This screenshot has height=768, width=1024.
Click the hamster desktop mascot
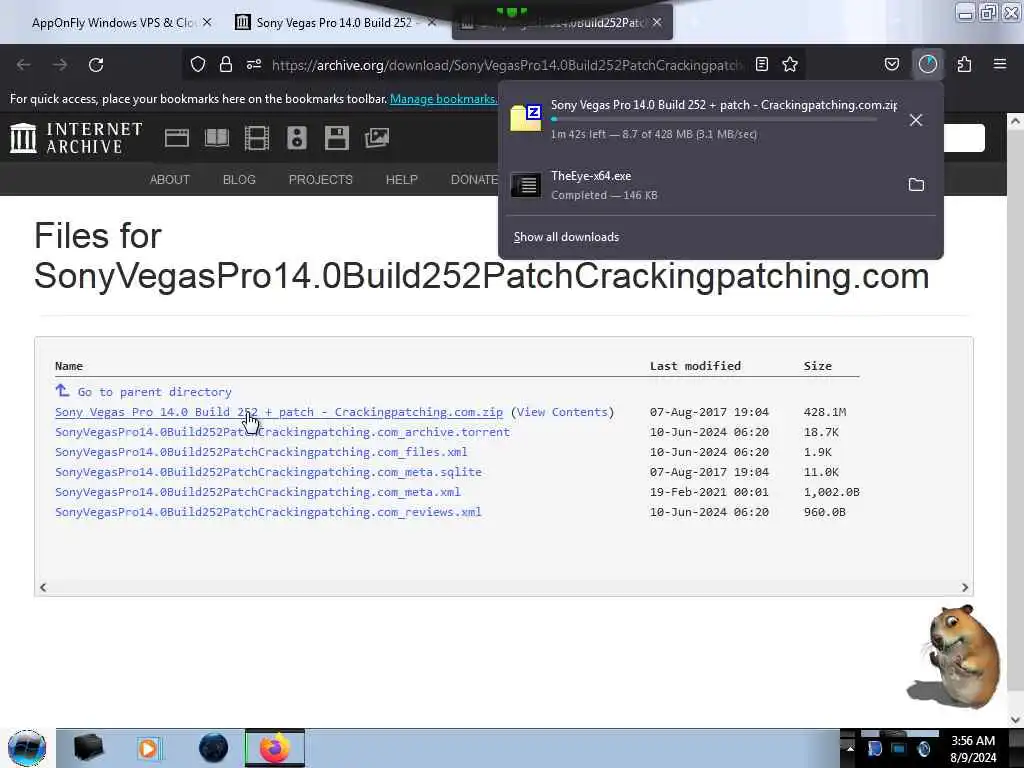(x=955, y=657)
